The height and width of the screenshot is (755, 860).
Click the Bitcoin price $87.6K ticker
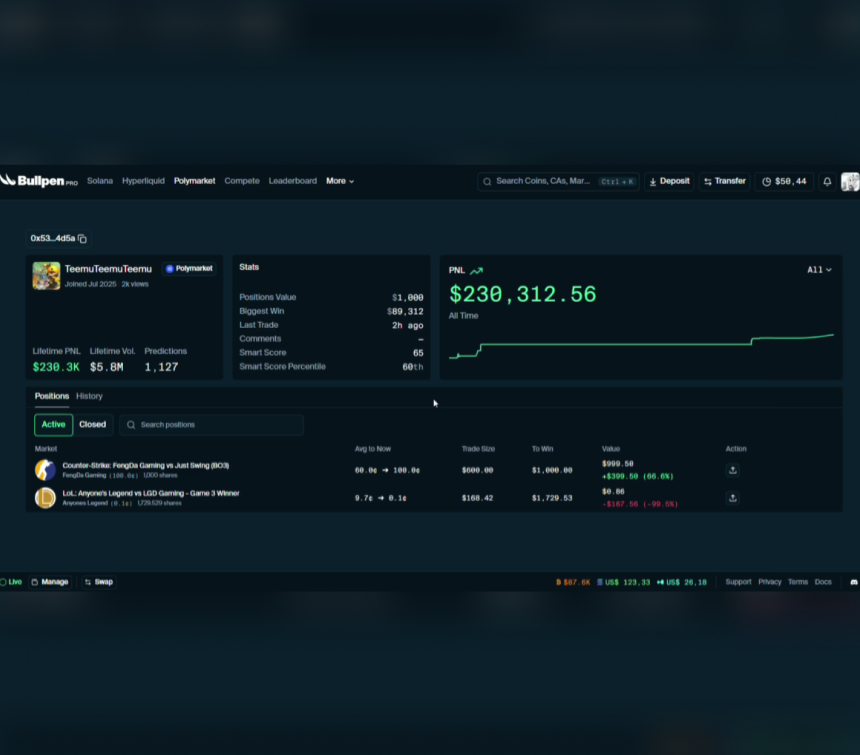tap(573, 582)
